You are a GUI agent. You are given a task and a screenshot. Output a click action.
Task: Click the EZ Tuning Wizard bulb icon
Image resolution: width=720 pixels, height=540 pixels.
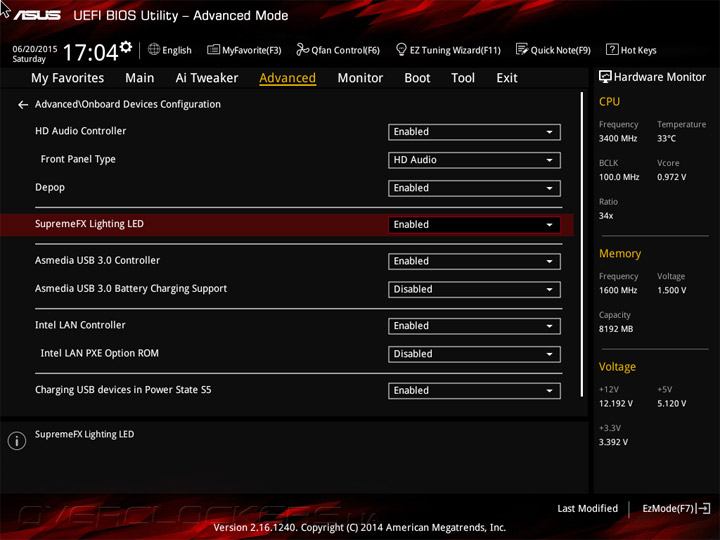pos(401,49)
